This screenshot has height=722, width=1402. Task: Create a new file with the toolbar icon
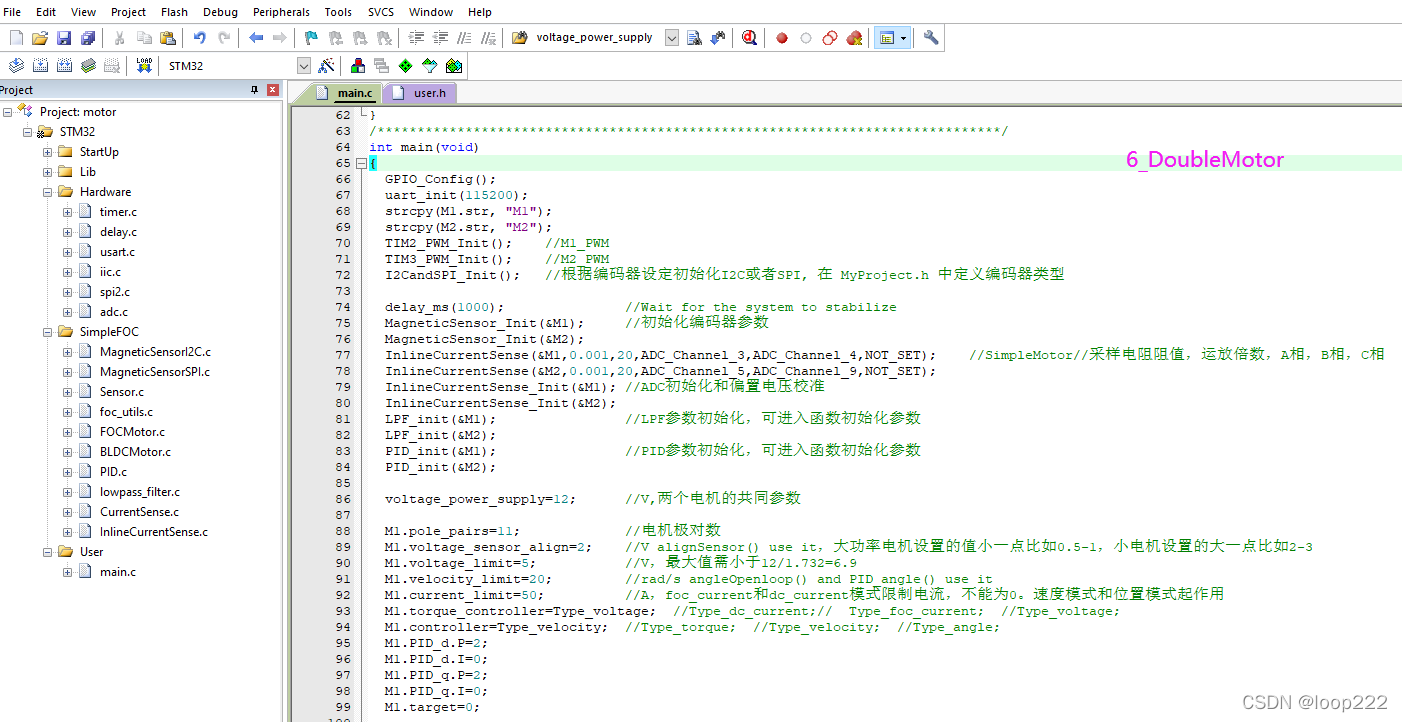(16, 38)
